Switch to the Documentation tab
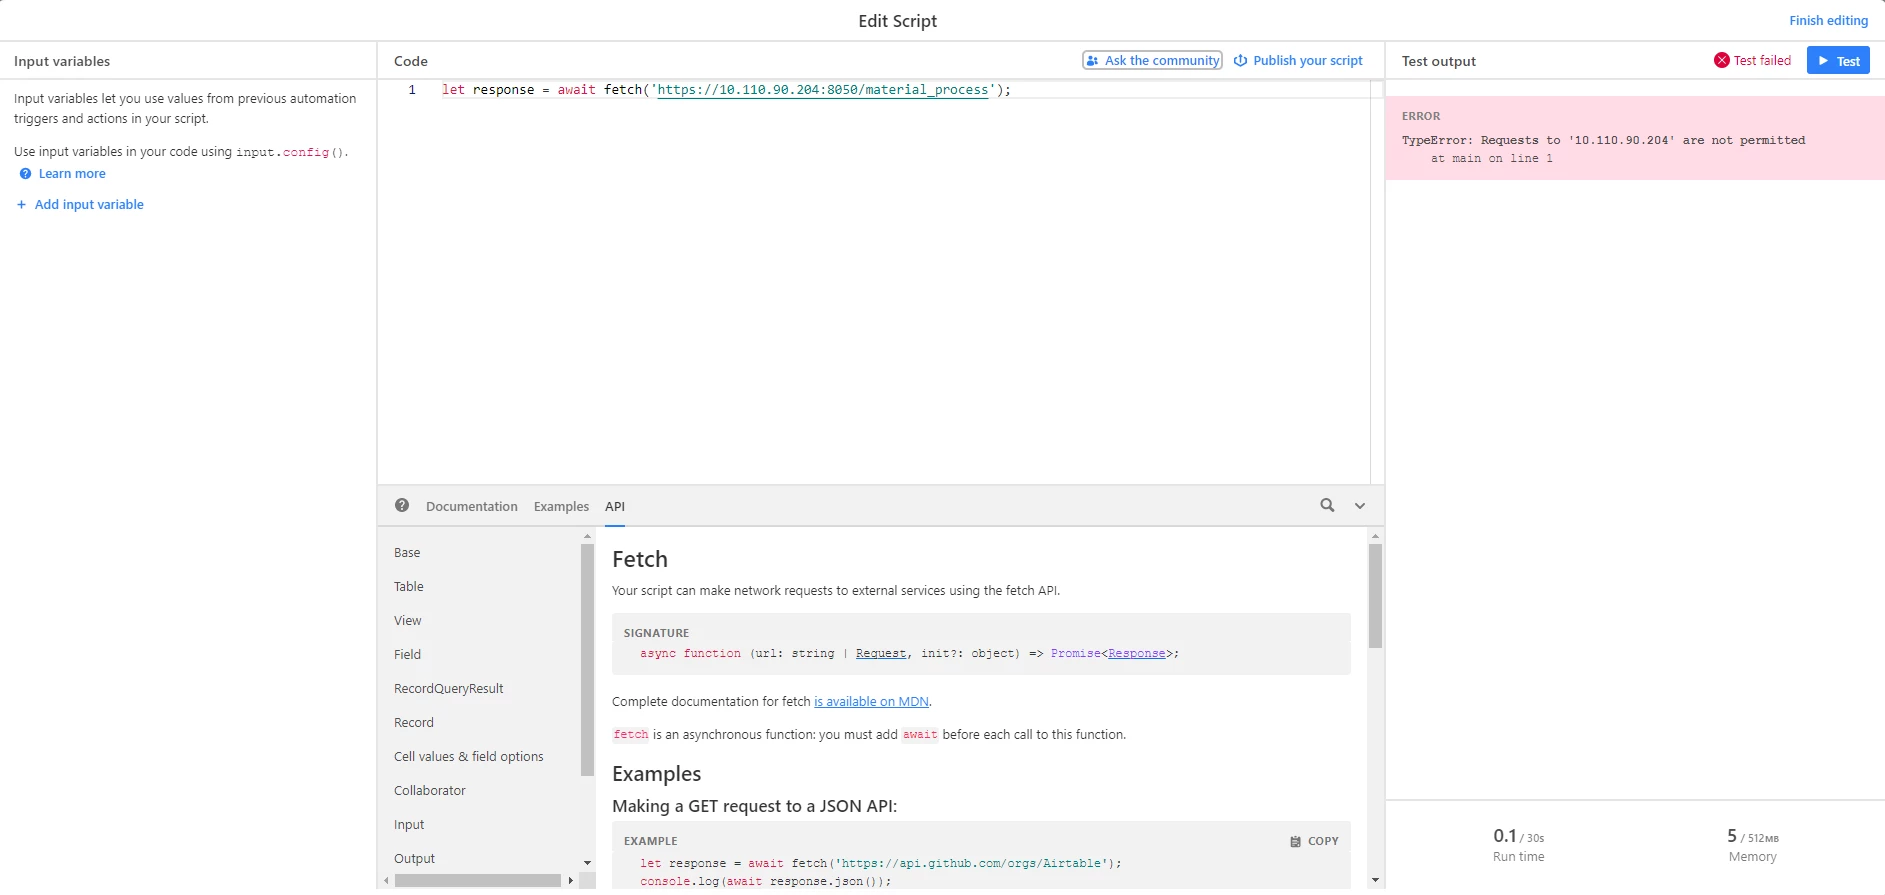Image resolution: width=1885 pixels, height=895 pixels. coord(471,507)
